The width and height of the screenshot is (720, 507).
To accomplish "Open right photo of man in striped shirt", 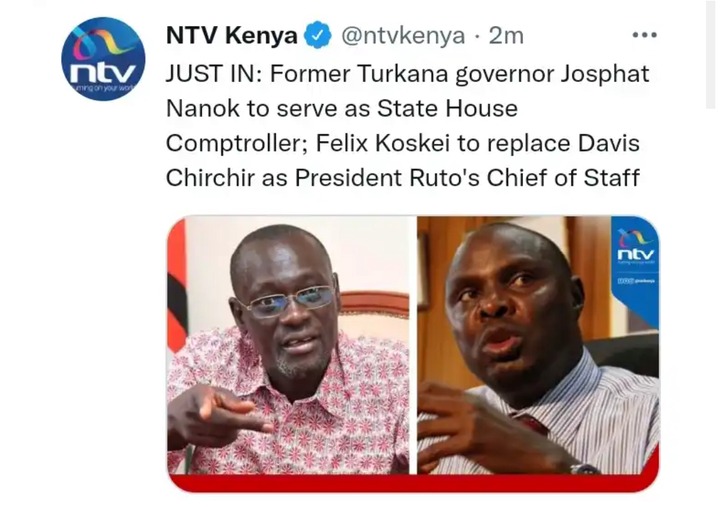I will click(x=538, y=345).
